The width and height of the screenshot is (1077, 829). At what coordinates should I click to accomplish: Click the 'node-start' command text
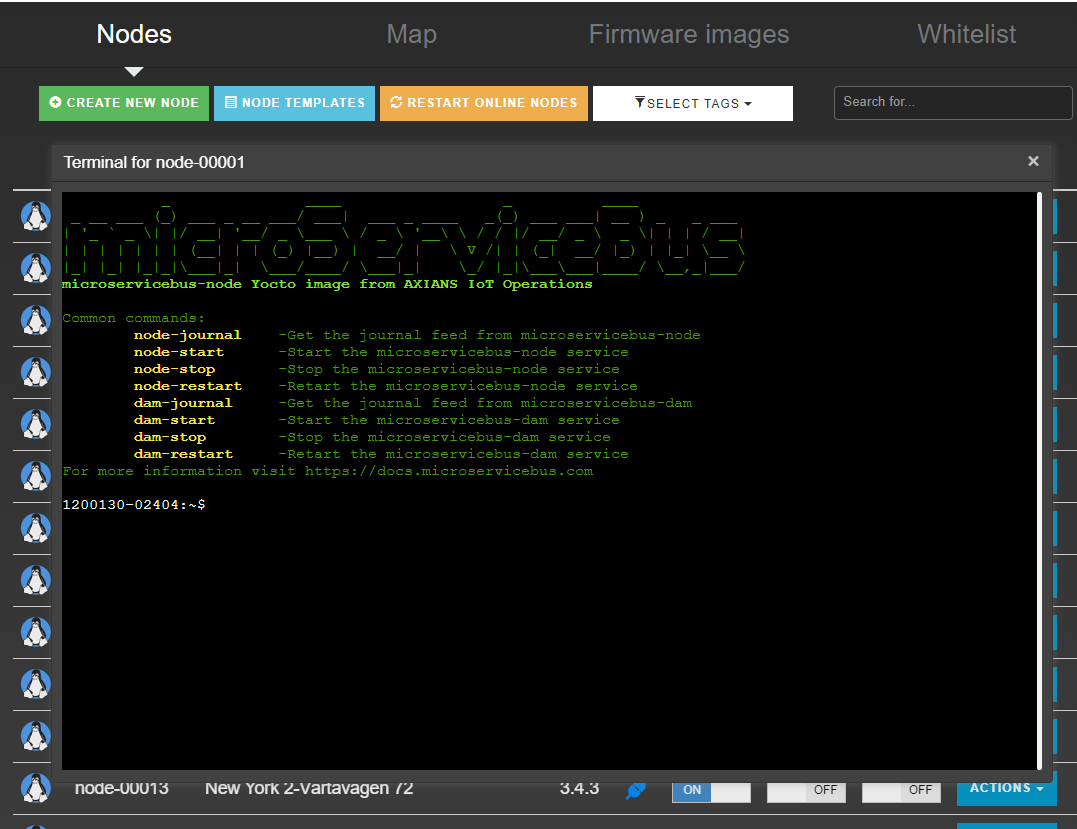point(179,352)
